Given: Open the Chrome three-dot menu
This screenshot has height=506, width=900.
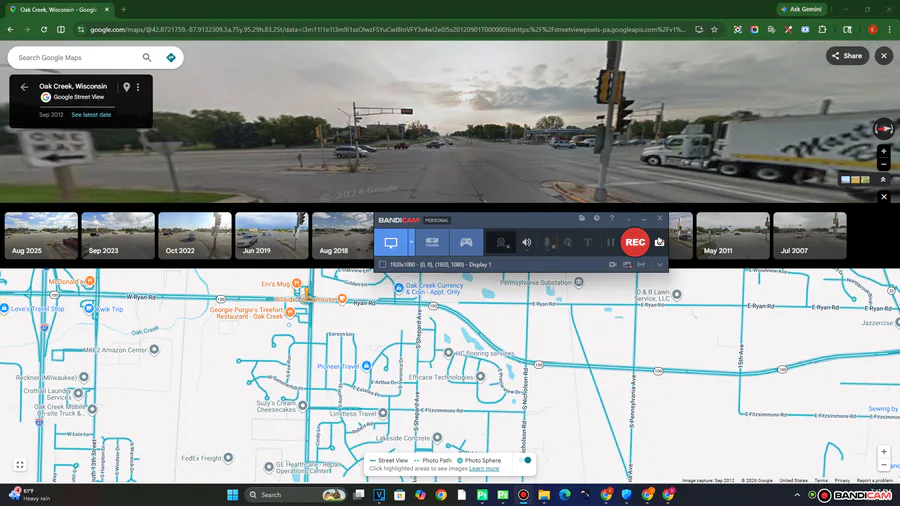Looking at the screenshot, I should pyautogui.click(x=890, y=29).
